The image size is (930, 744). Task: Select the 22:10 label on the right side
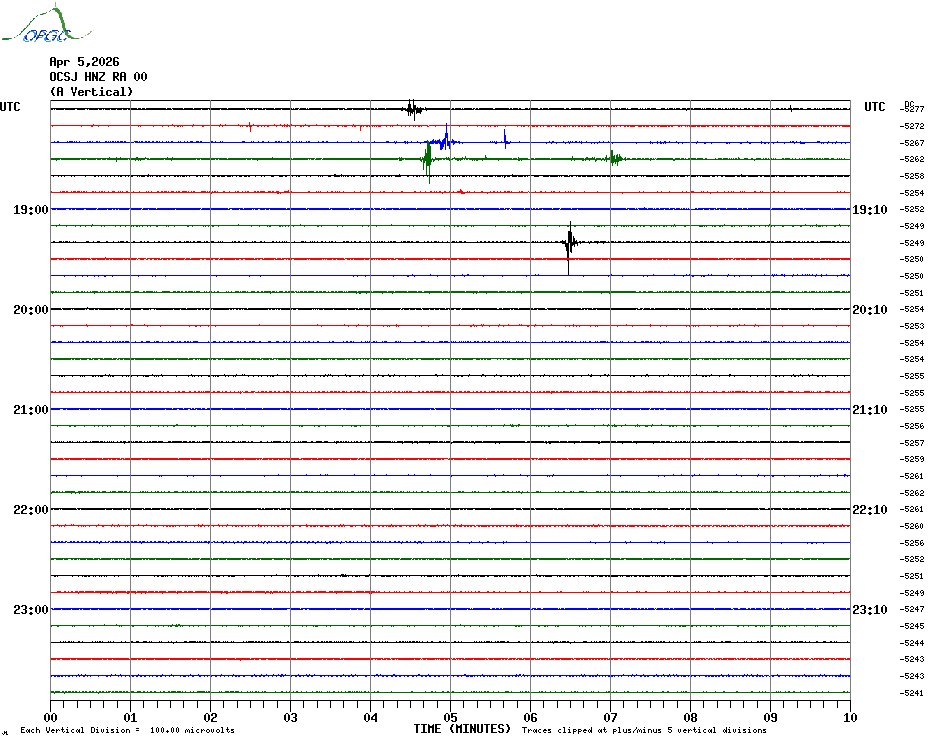(868, 510)
